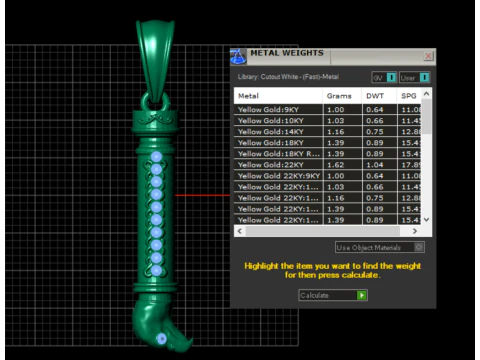Sort by the DWT column header
Screen dimensions: 480x360
tap(379, 96)
